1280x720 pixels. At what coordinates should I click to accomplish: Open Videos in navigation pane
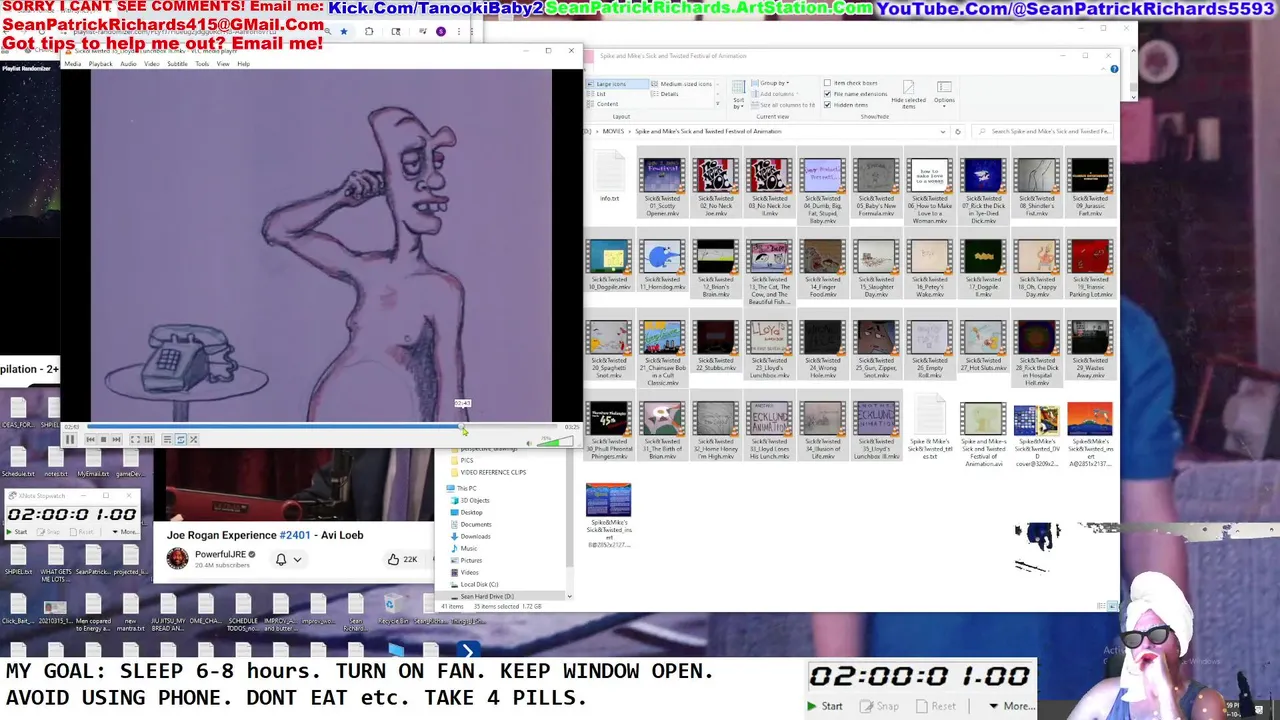tap(469, 572)
